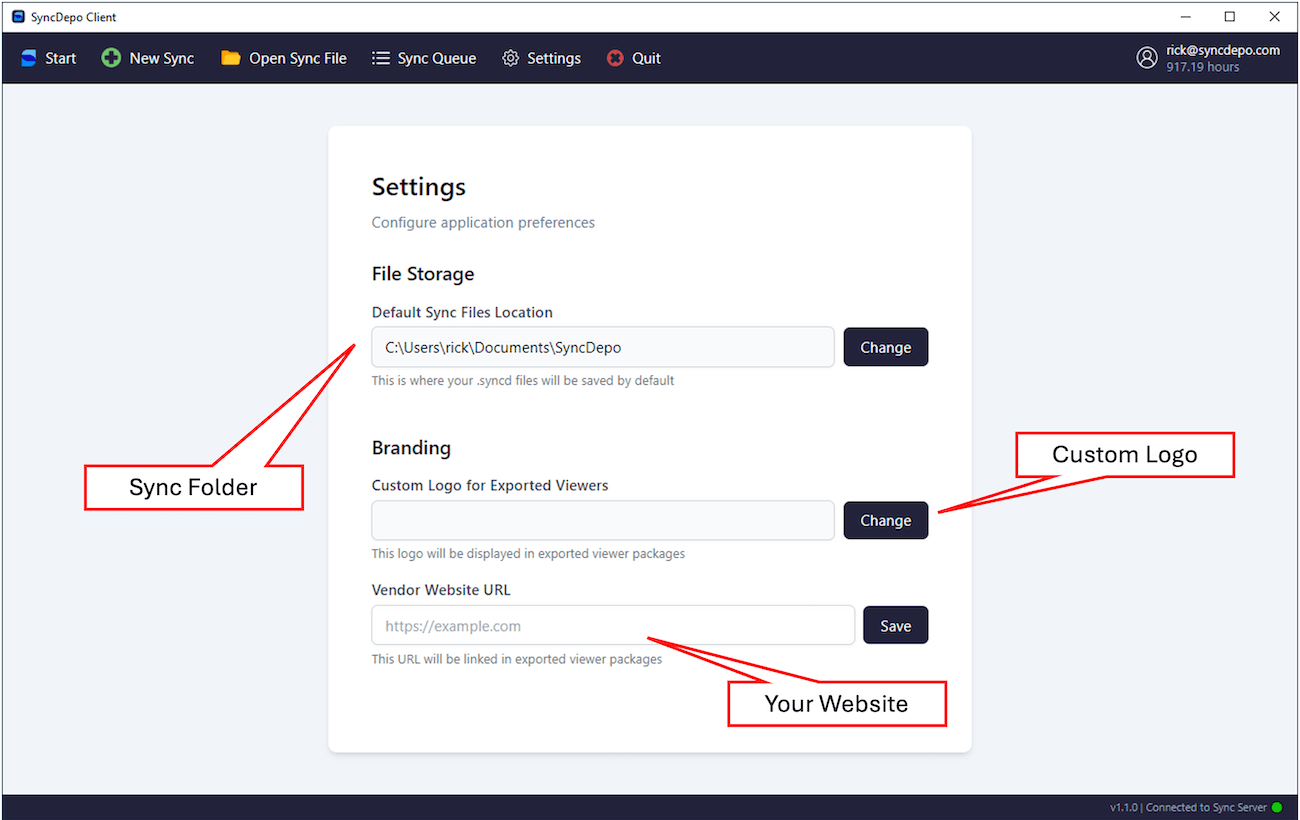The image size is (1300, 820).
Task: Click the empty Custom Logo field
Action: point(600,520)
